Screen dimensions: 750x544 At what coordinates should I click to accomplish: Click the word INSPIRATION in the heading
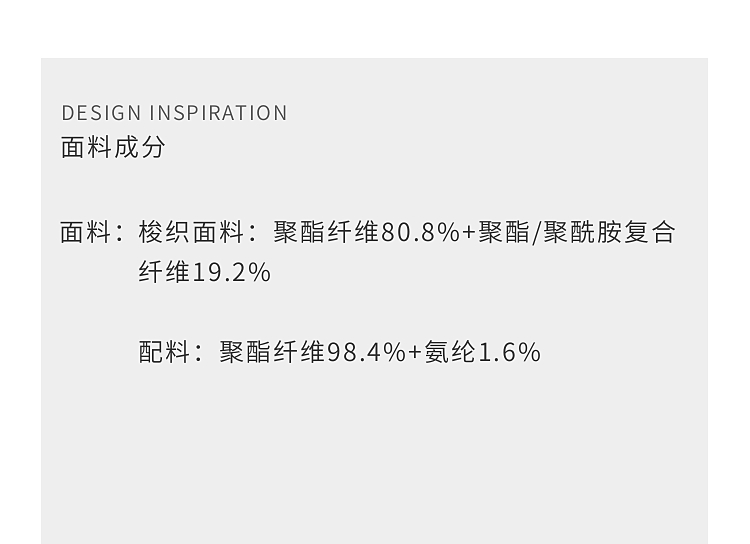[x=218, y=113]
